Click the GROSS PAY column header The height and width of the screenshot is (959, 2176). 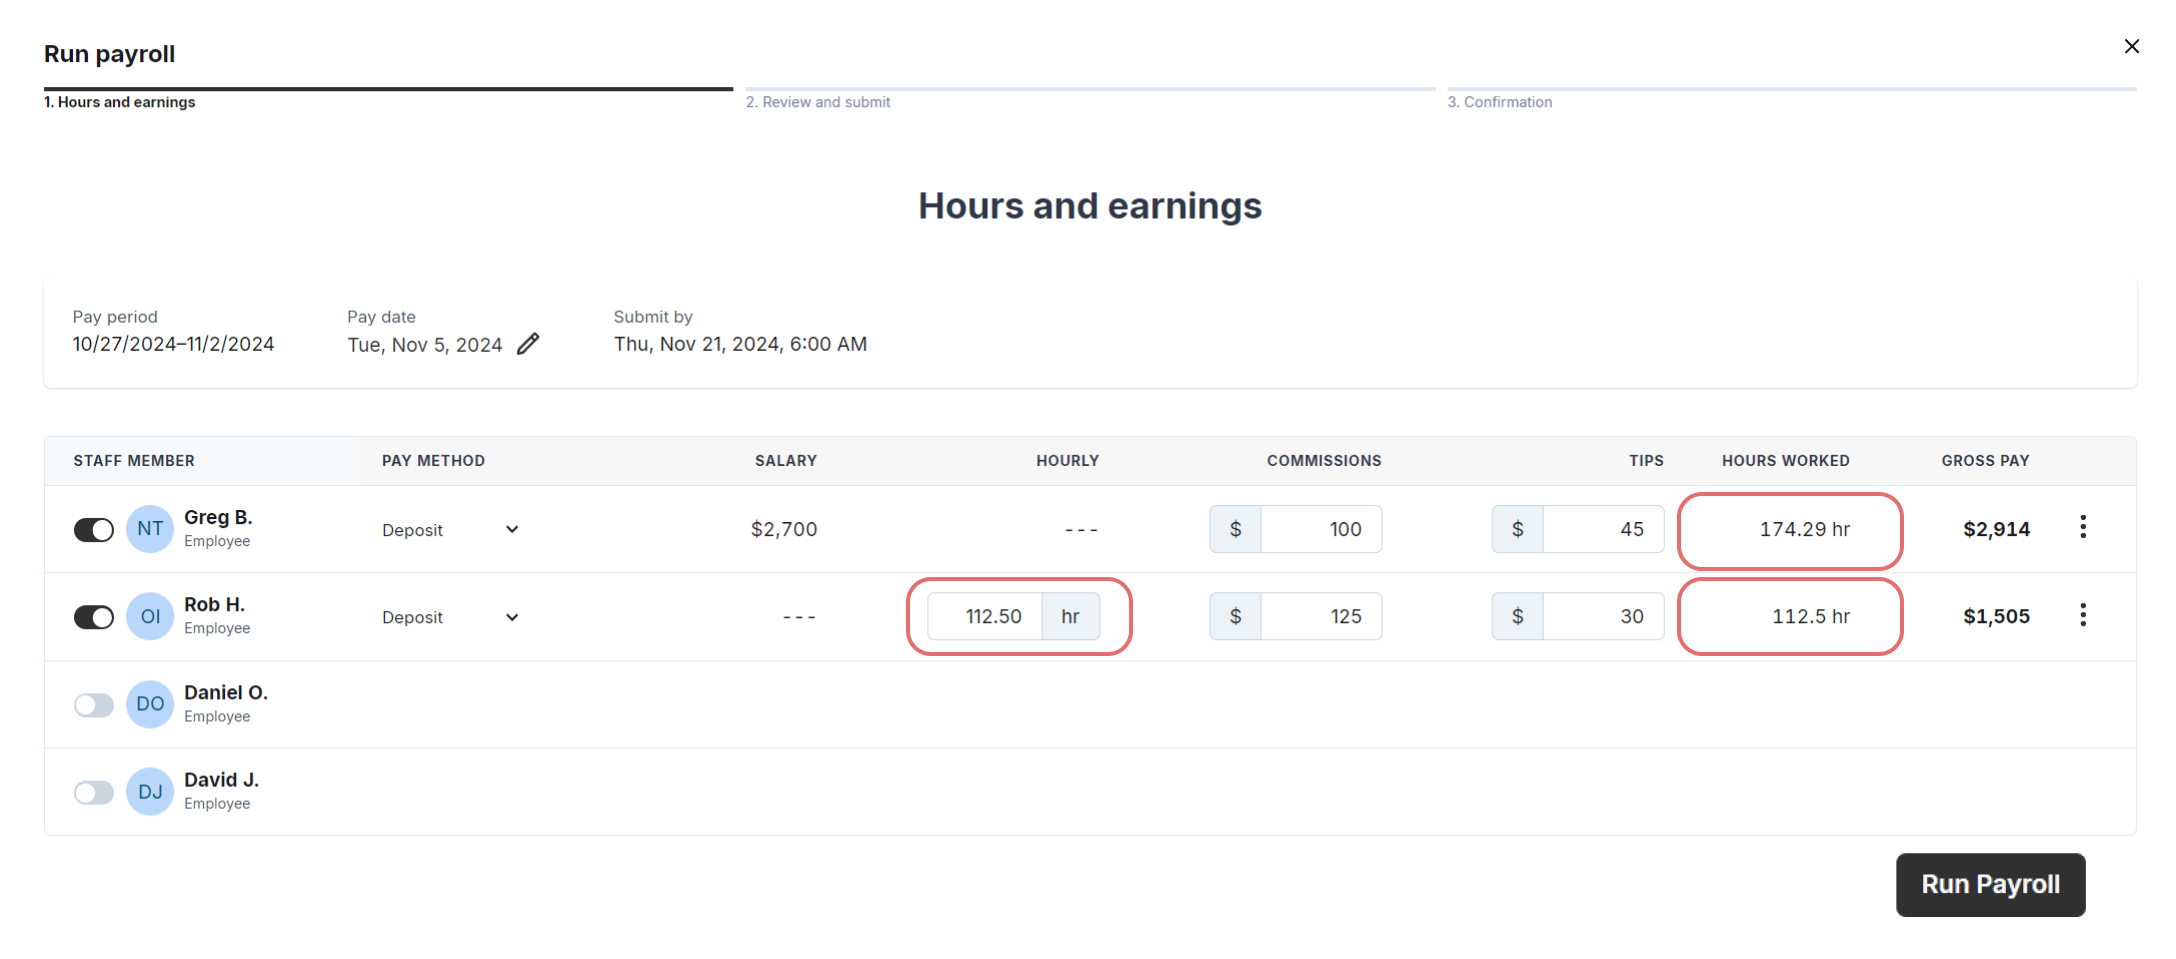click(1985, 461)
